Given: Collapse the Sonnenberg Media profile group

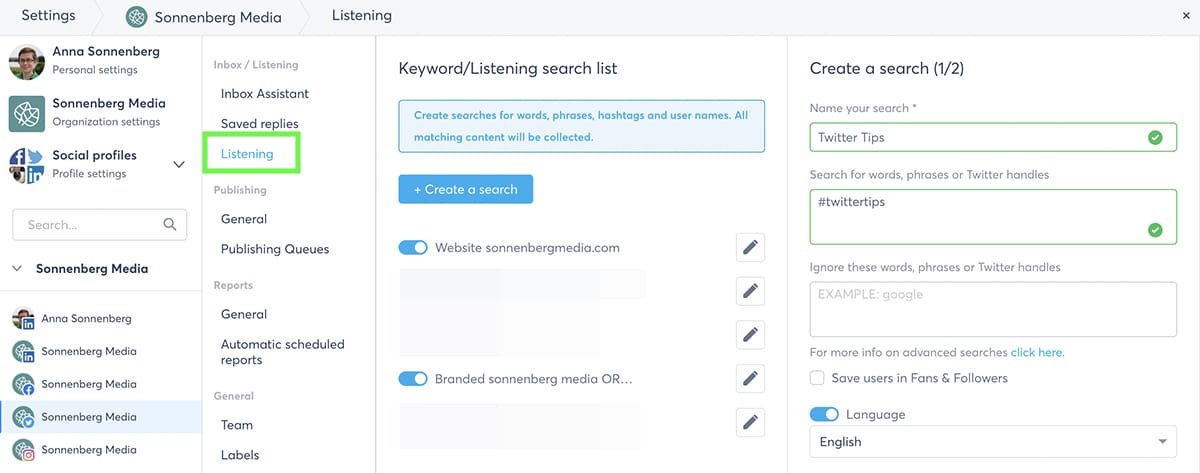Looking at the screenshot, I should tap(18, 269).
